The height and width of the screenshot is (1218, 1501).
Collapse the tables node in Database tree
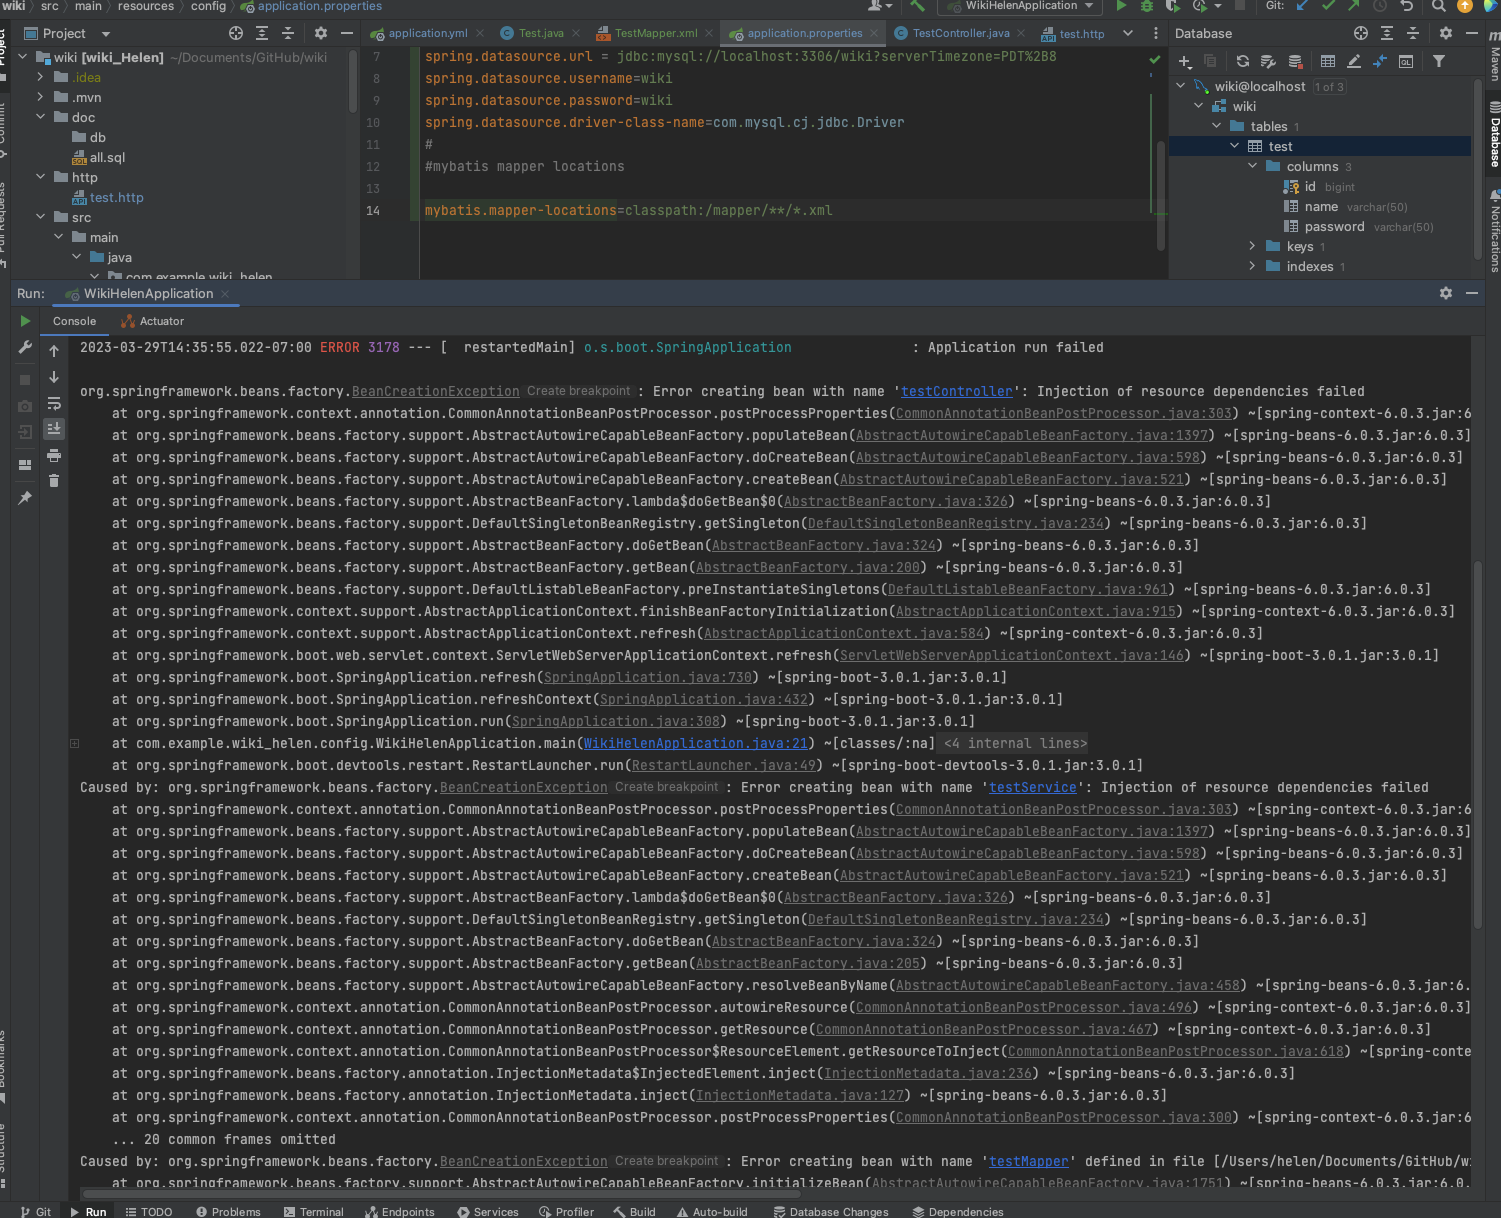pyautogui.click(x=1217, y=126)
